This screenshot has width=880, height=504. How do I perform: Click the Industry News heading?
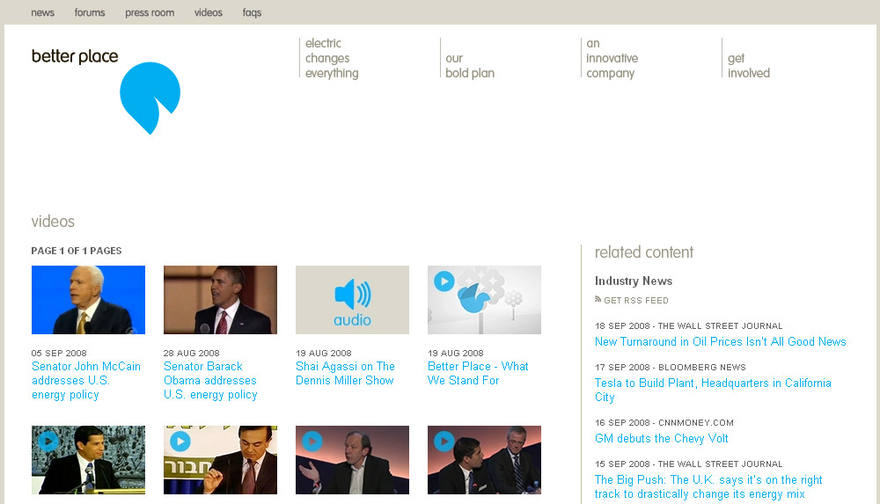pos(634,281)
